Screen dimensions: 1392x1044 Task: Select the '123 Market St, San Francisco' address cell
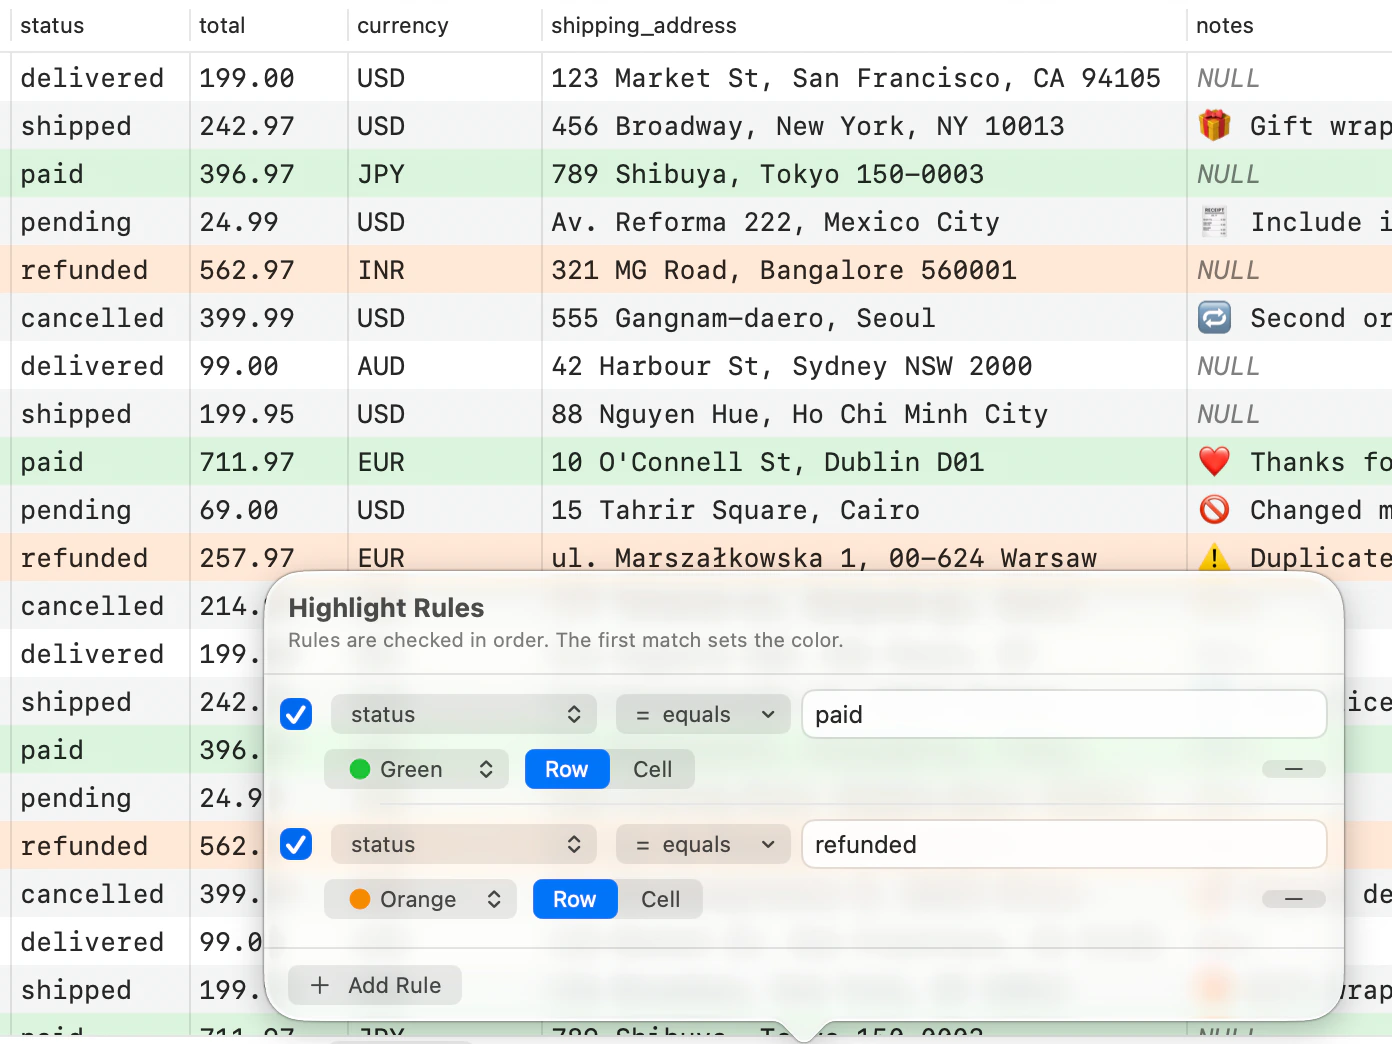[864, 78]
